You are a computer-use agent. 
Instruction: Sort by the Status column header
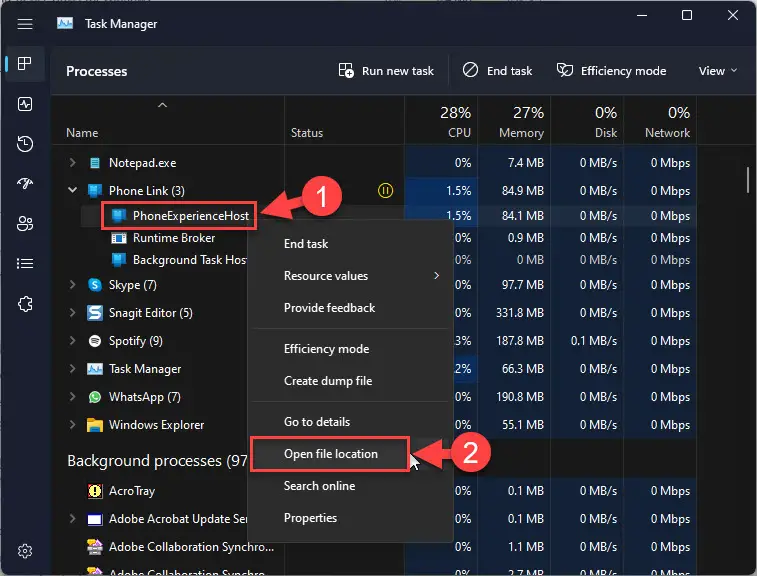(344, 121)
